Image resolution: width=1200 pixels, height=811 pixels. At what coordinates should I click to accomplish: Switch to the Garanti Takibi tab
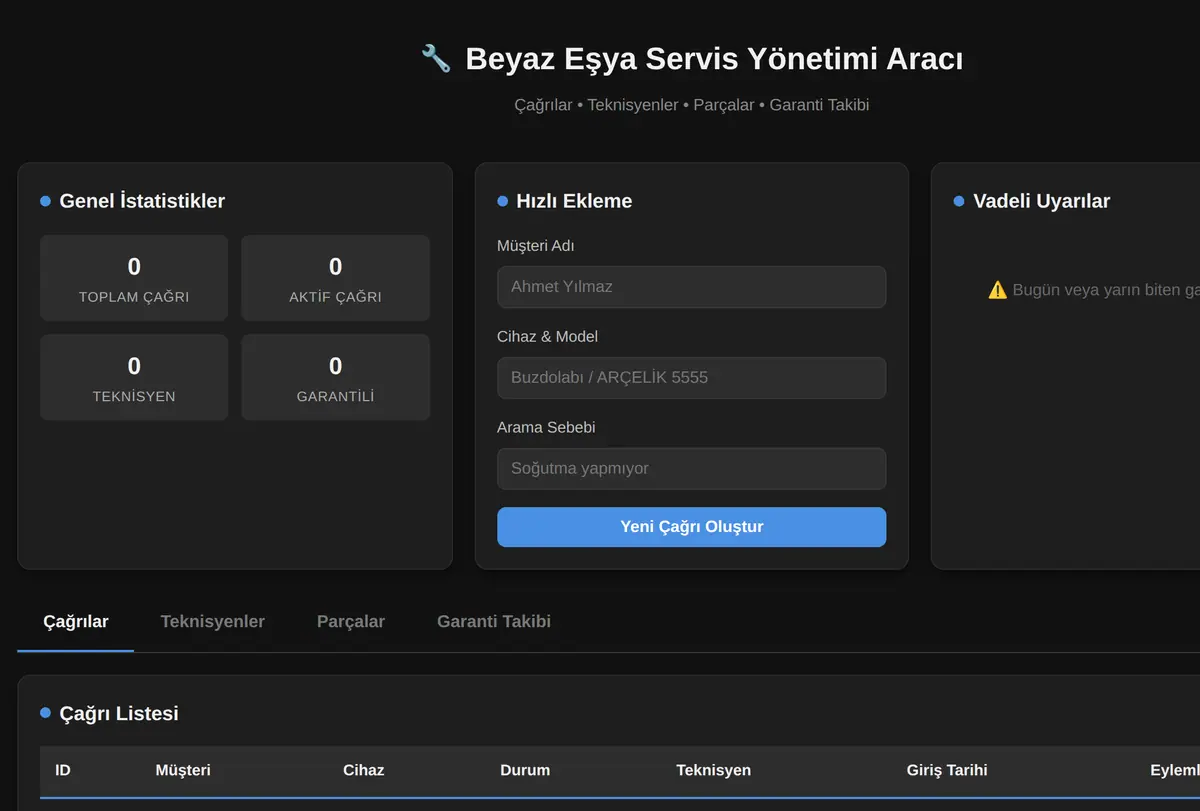494,621
